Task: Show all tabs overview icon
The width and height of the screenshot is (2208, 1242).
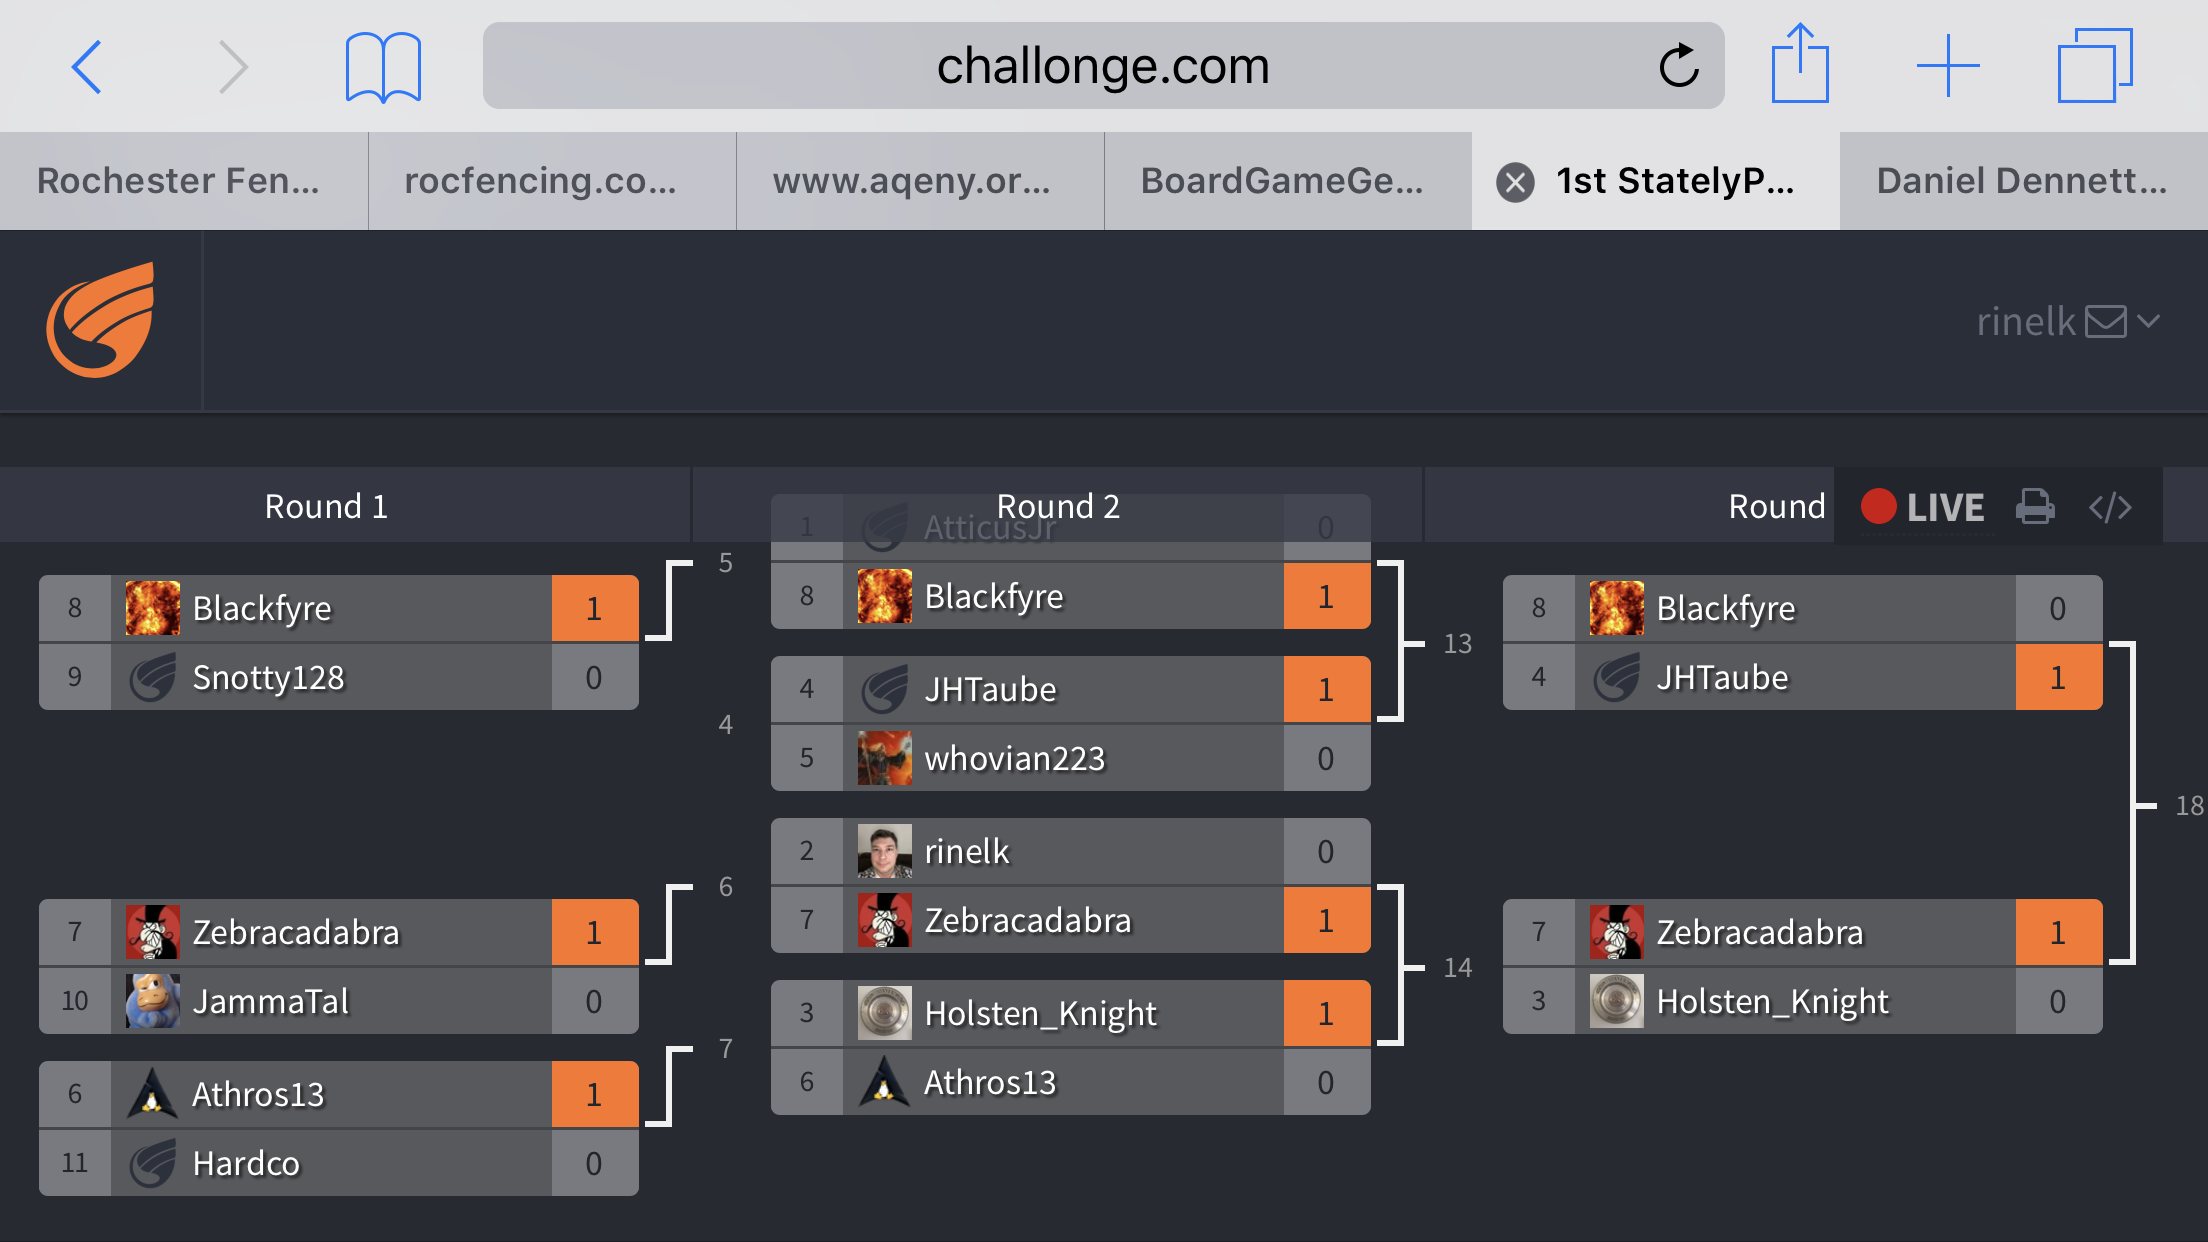Action: pyautogui.click(x=2095, y=65)
